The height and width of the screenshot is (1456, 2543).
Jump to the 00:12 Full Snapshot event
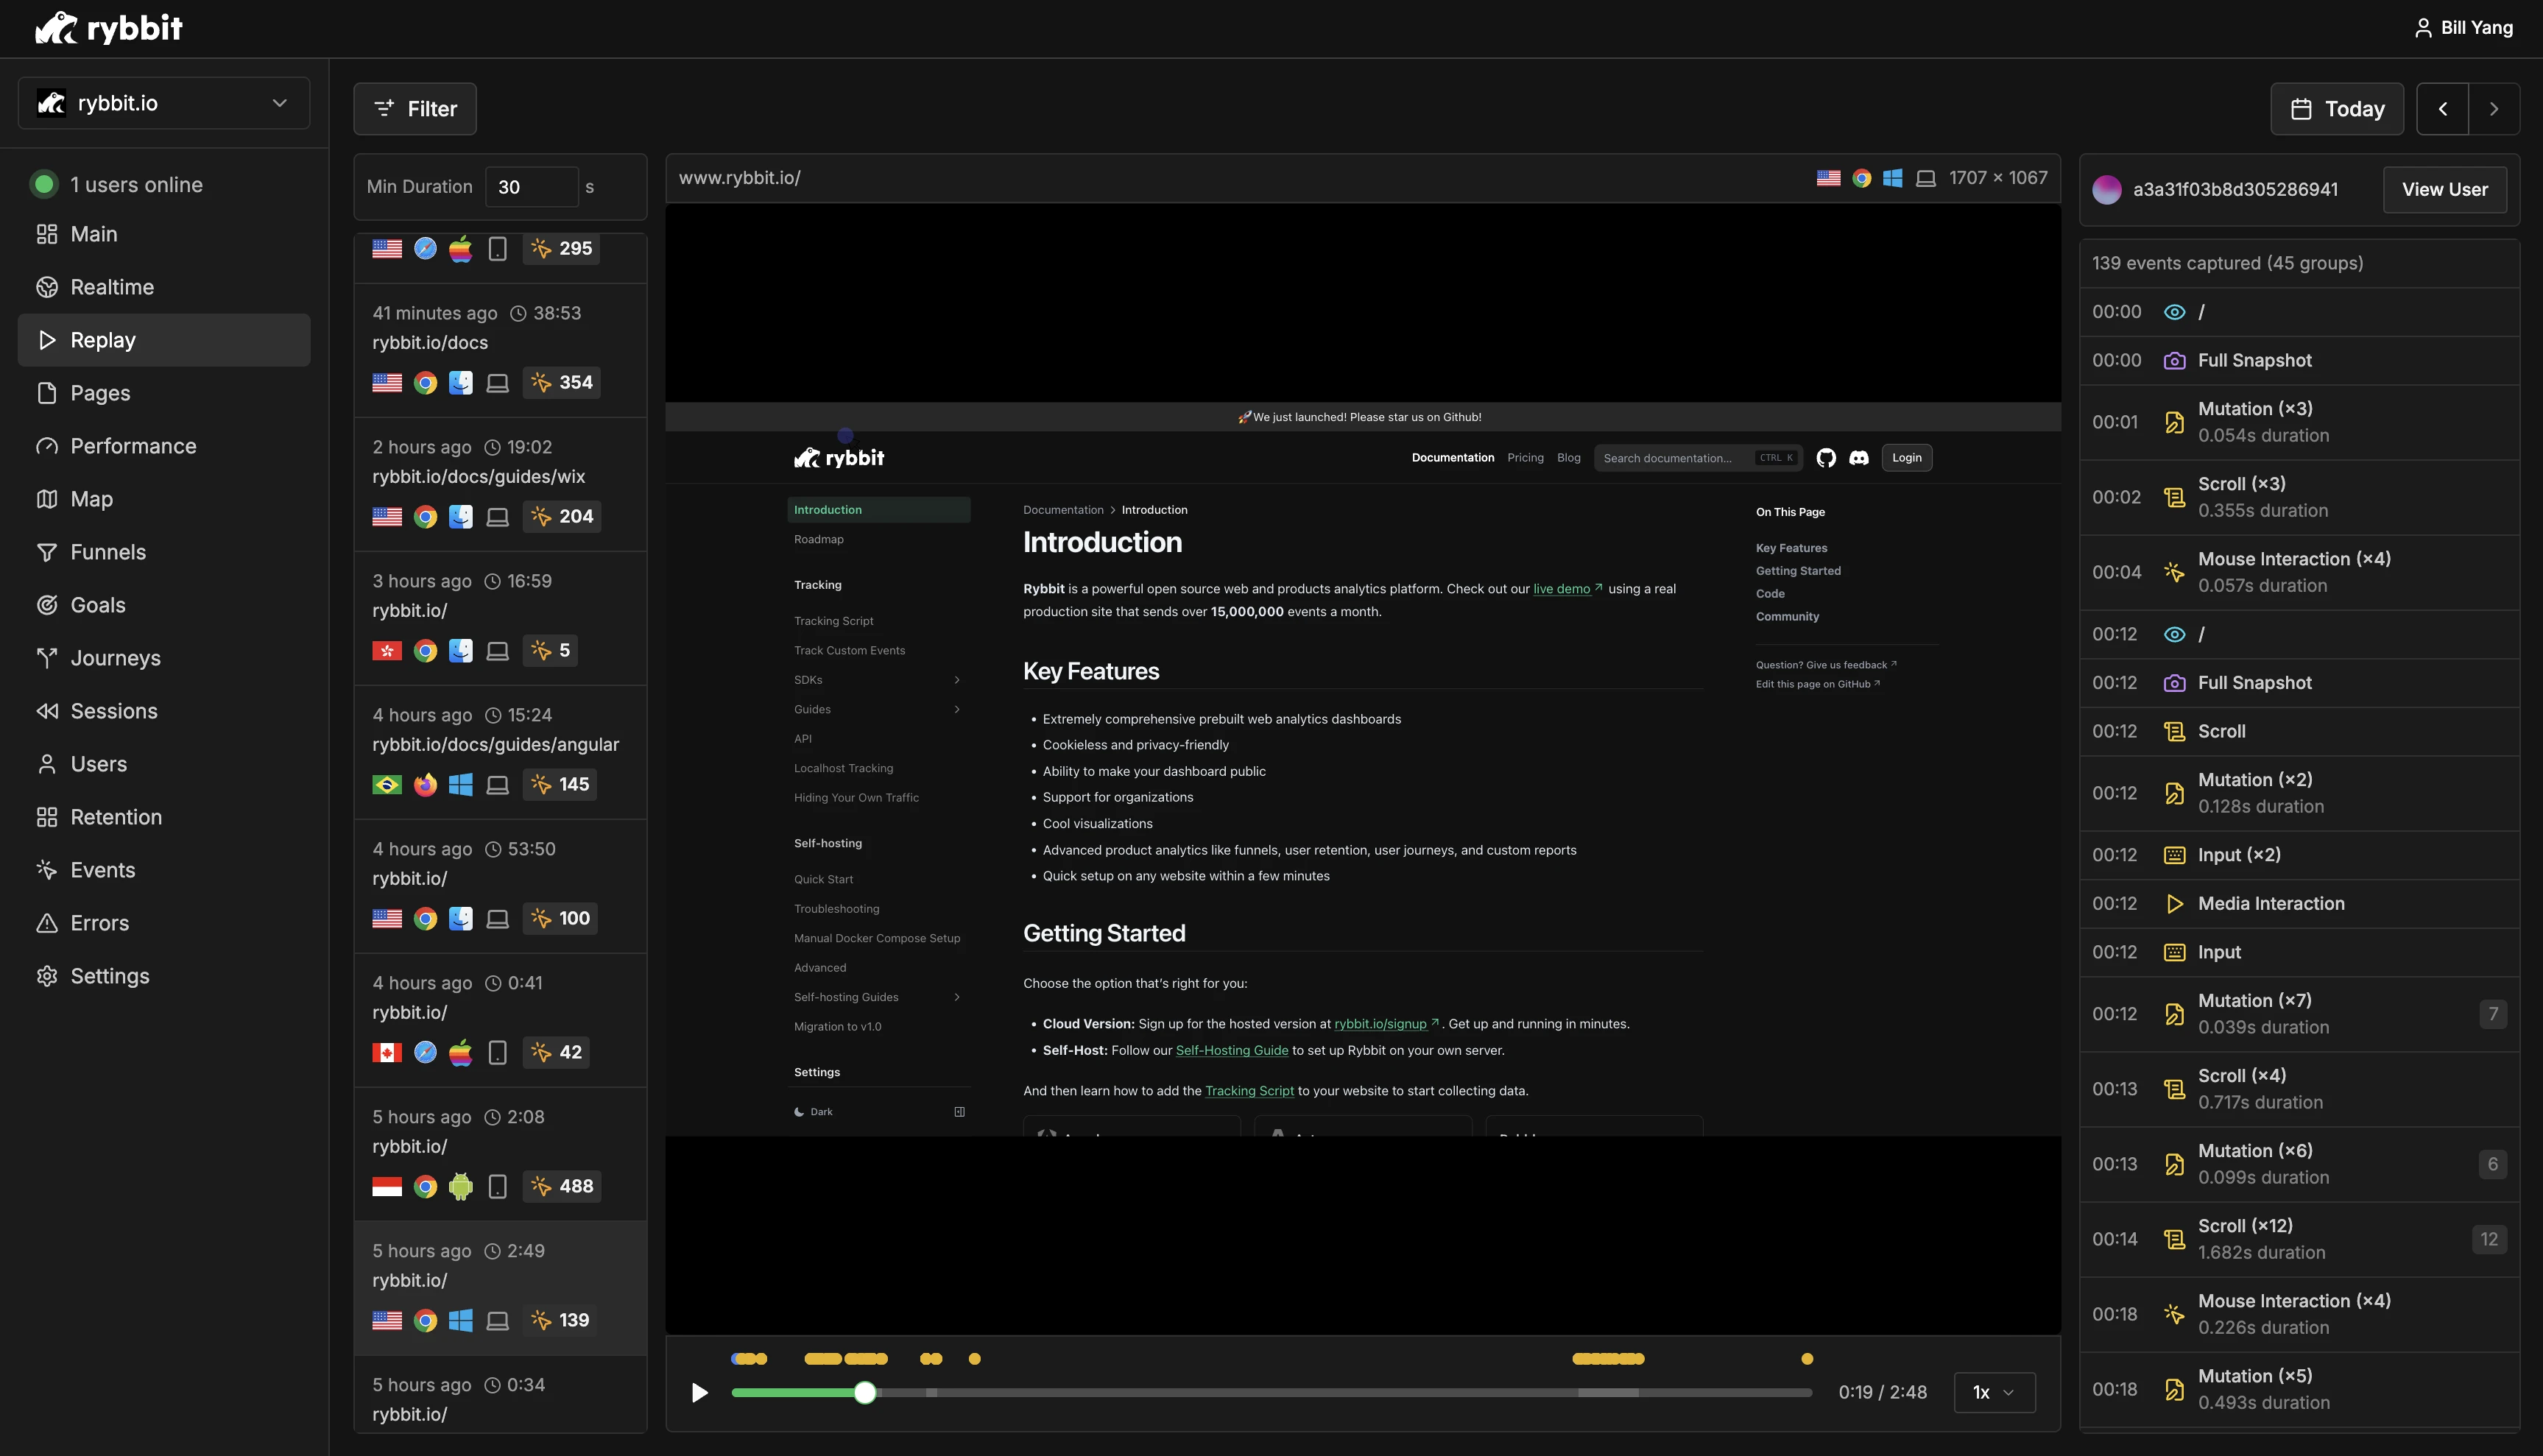tap(2299, 683)
